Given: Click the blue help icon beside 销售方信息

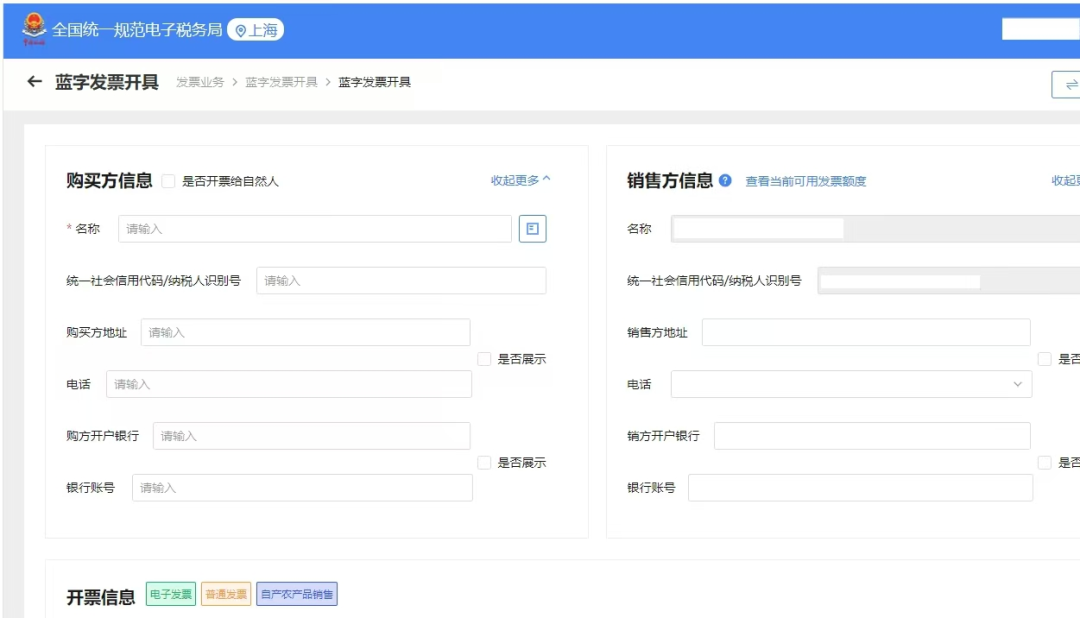Looking at the screenshot, I should coord(725,181).
